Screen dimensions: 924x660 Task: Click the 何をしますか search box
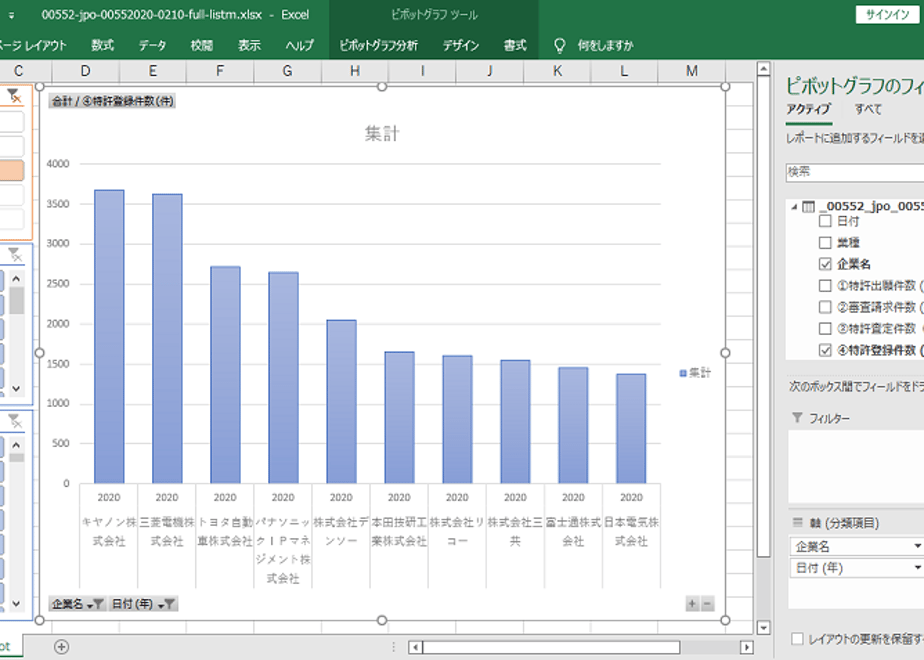(605, 45)
